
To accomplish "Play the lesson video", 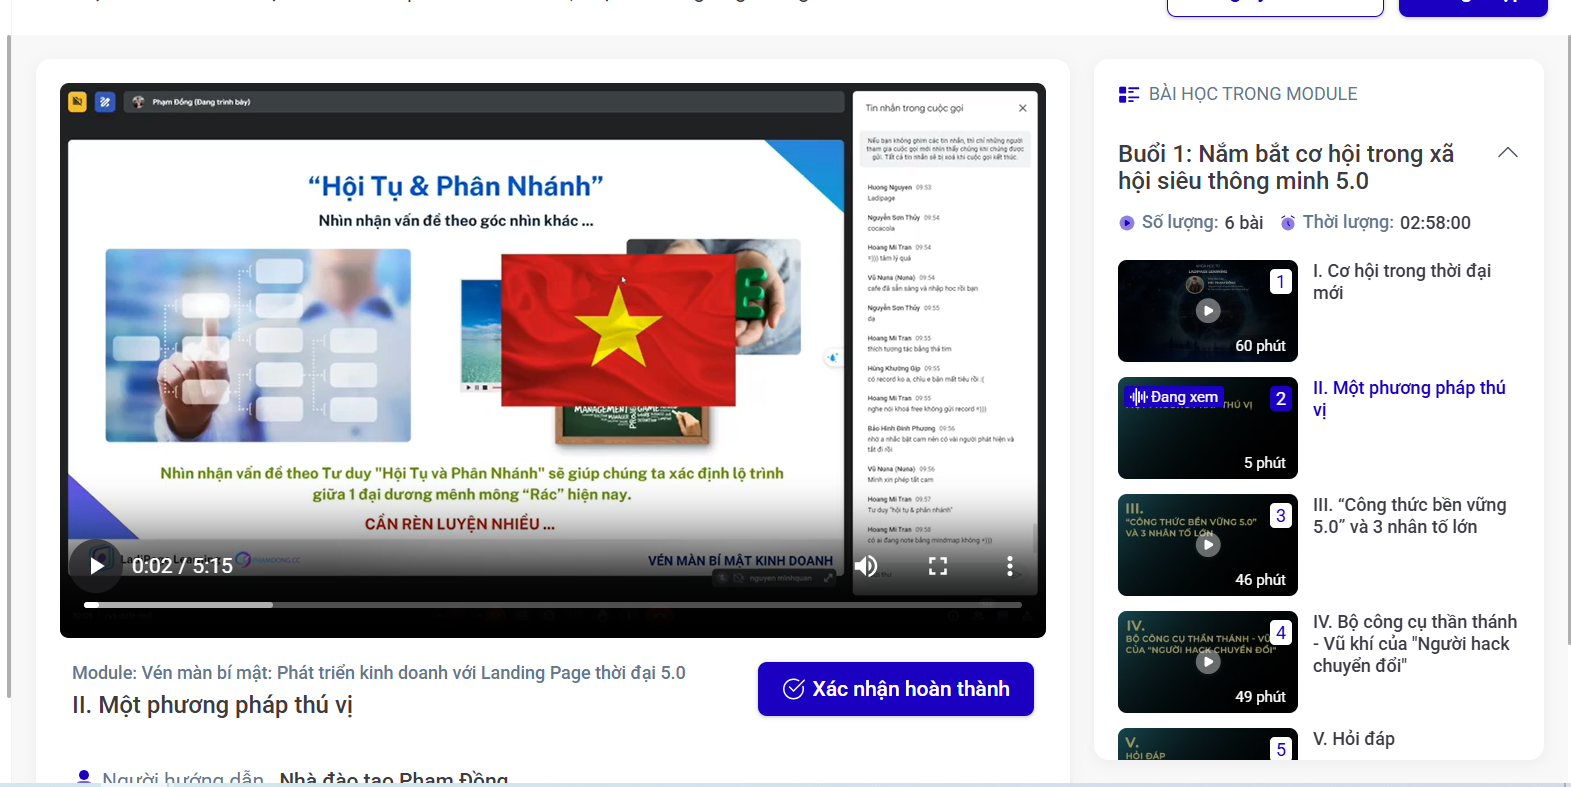I will 97,566.
